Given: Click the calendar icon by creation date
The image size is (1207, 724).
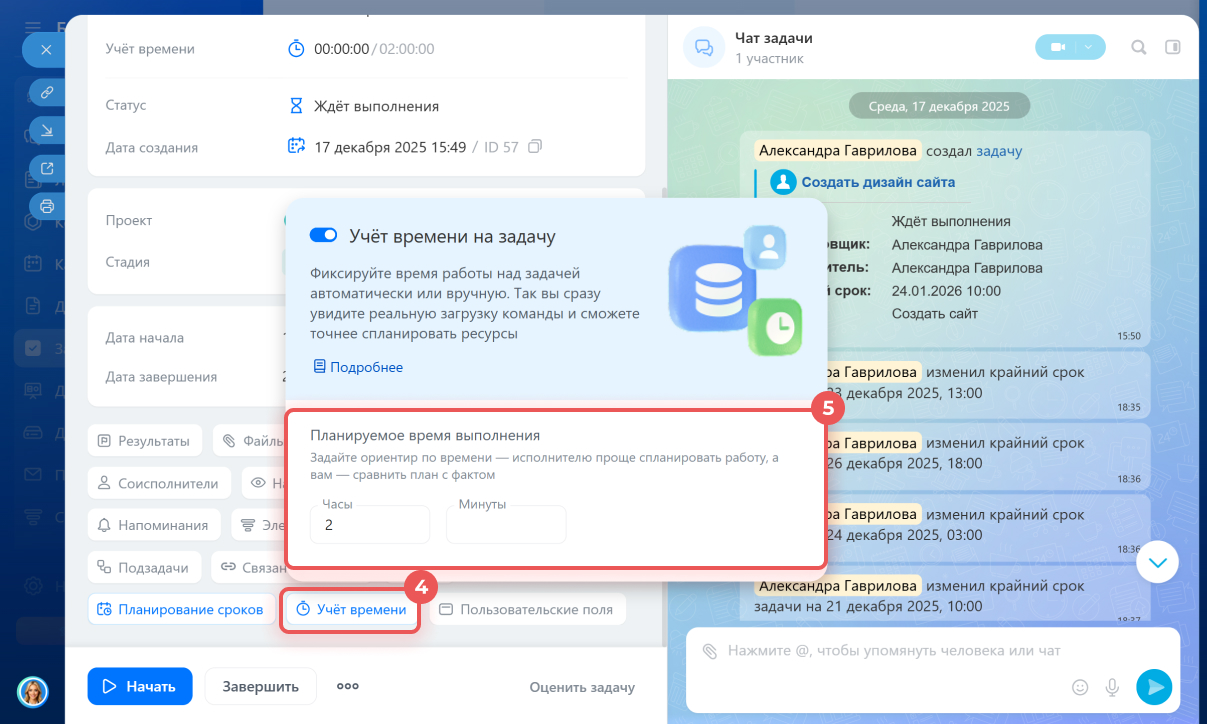Looking at the screenshot, I should point(296,147).
